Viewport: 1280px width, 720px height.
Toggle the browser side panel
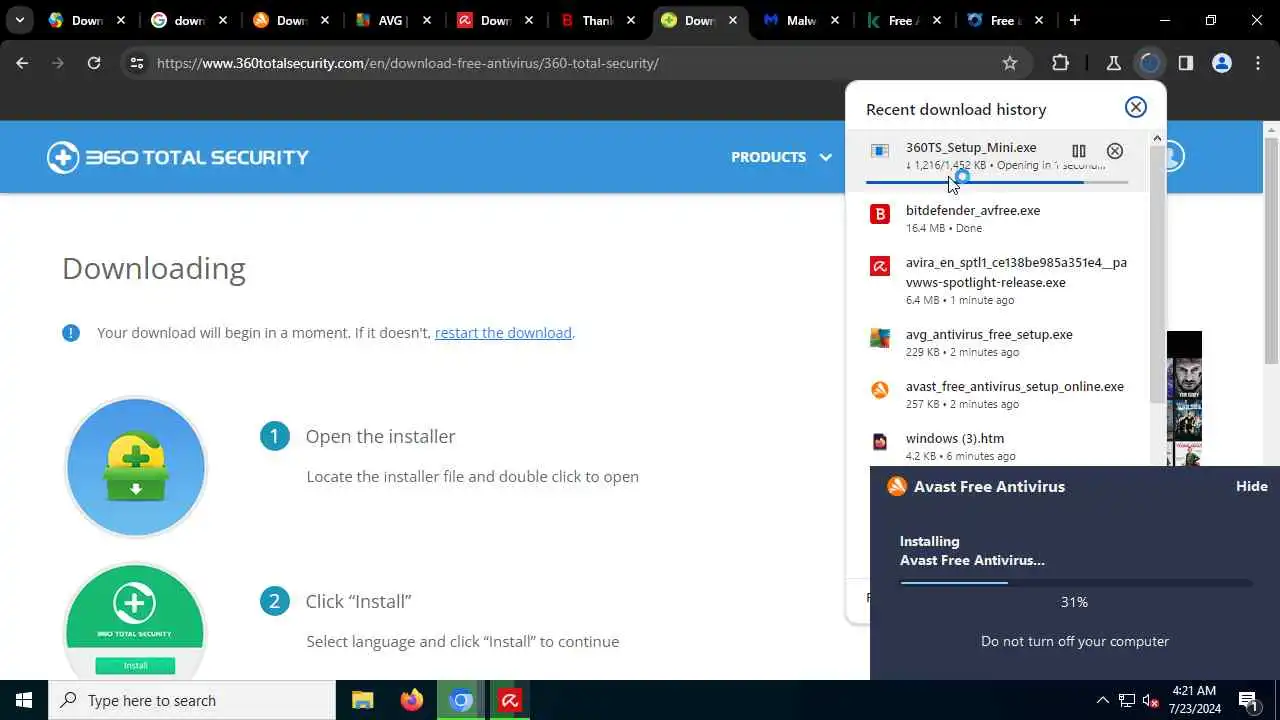(1186, 63)
